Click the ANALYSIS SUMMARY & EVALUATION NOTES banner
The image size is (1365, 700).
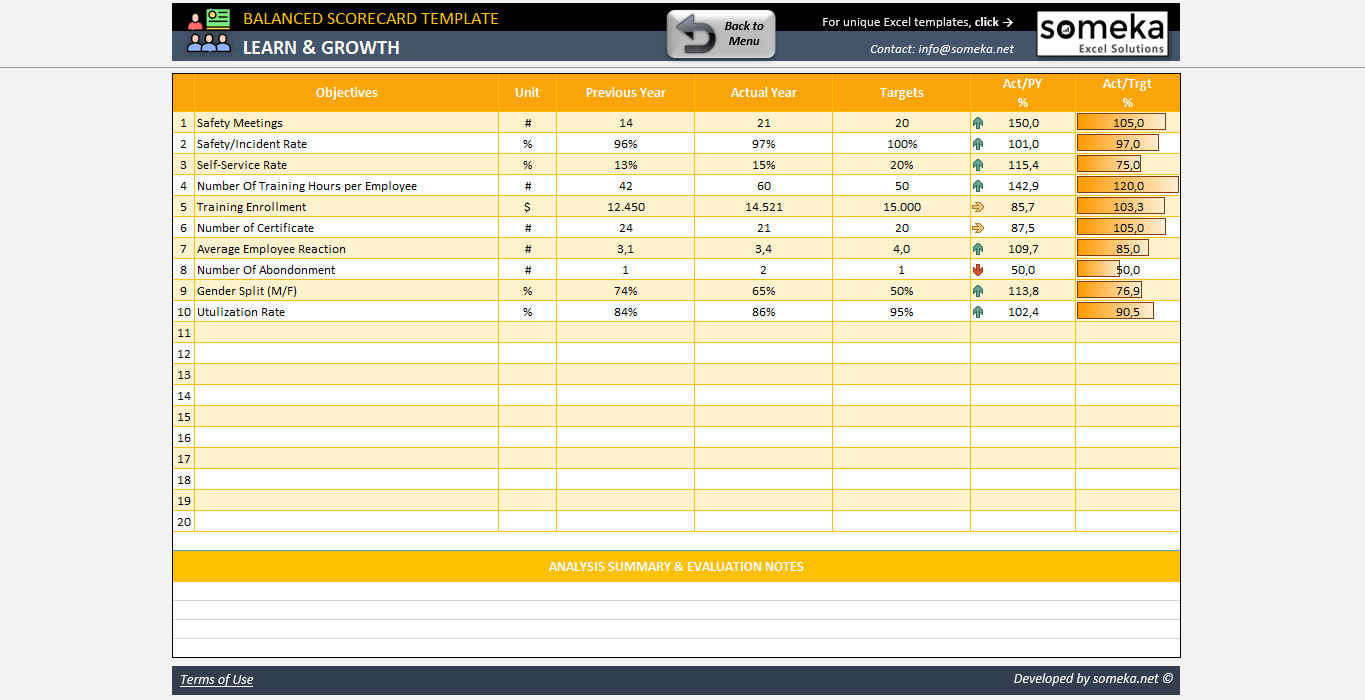pyautogui.click(x=676, y=566)
